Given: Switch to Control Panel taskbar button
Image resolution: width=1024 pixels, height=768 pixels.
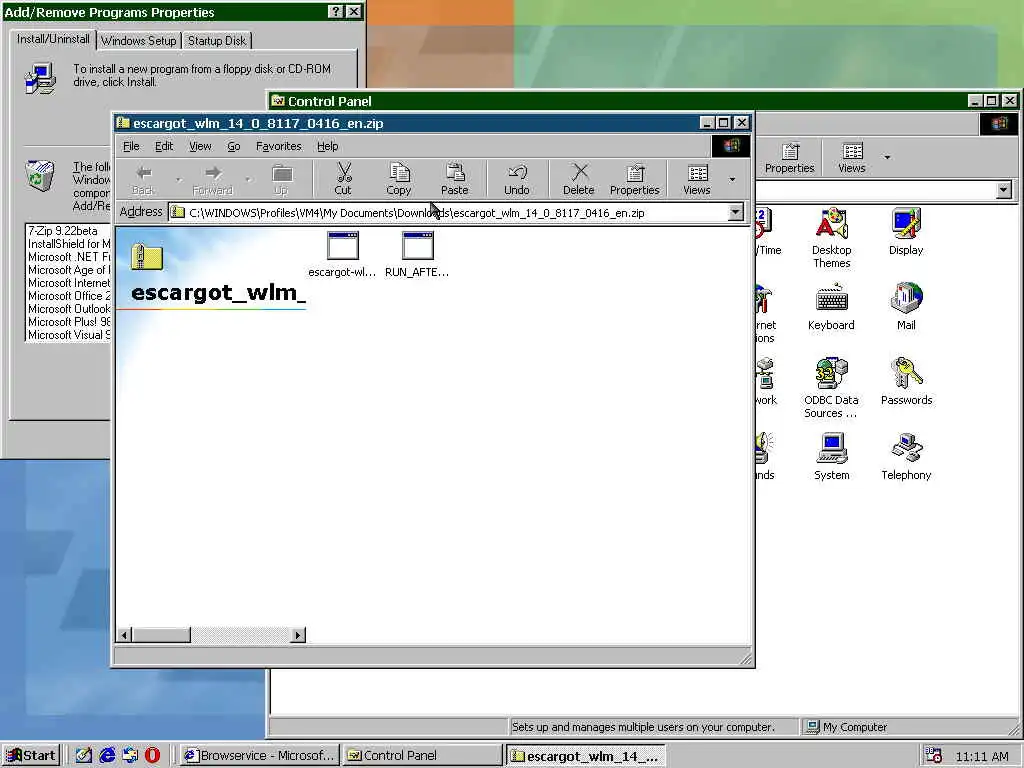Looking at the screenshot, I should pyautogui.click(x=422, y=756).
